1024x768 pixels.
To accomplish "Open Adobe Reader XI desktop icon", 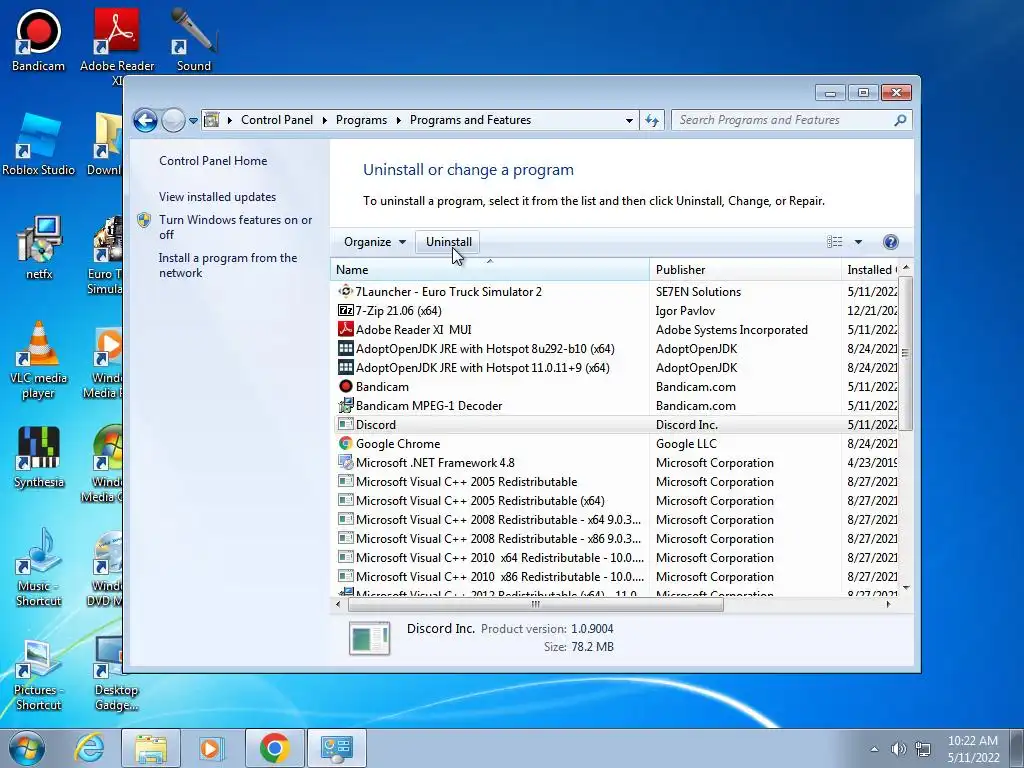I will click(116, 44).
